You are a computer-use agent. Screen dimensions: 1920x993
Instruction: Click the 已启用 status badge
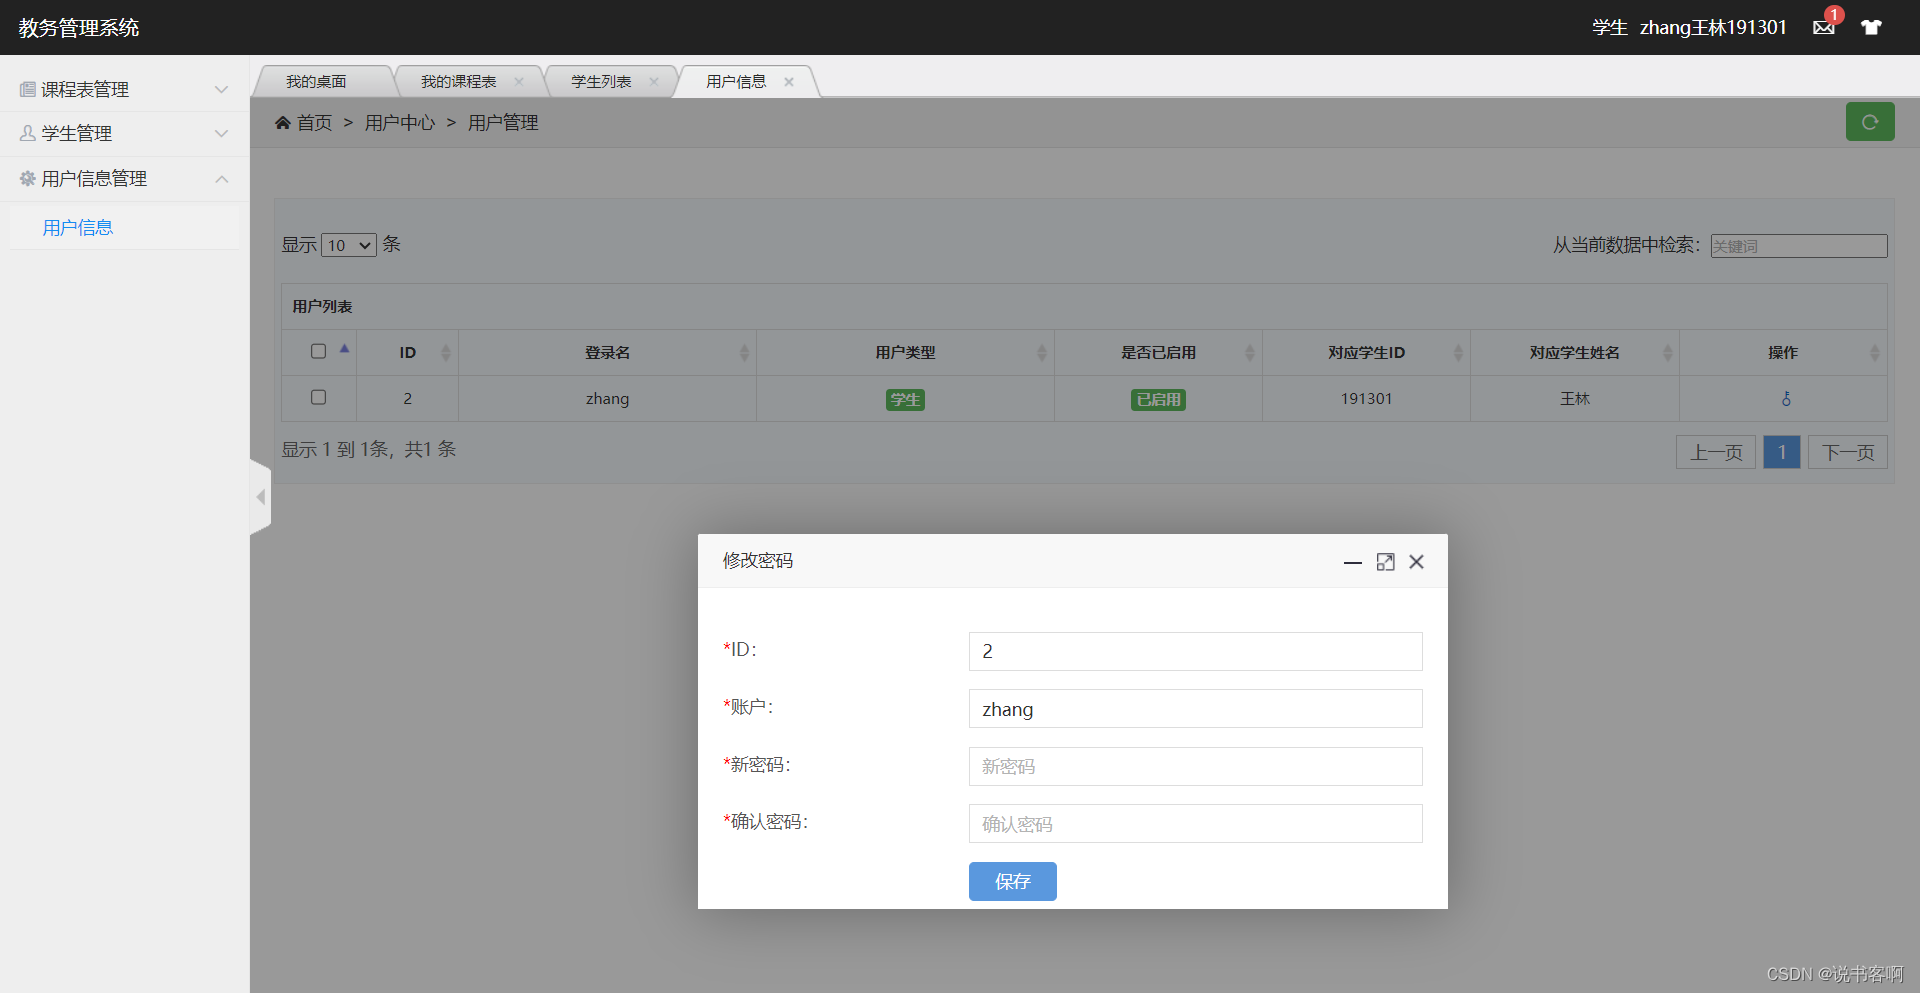(x=1158, y=400)
